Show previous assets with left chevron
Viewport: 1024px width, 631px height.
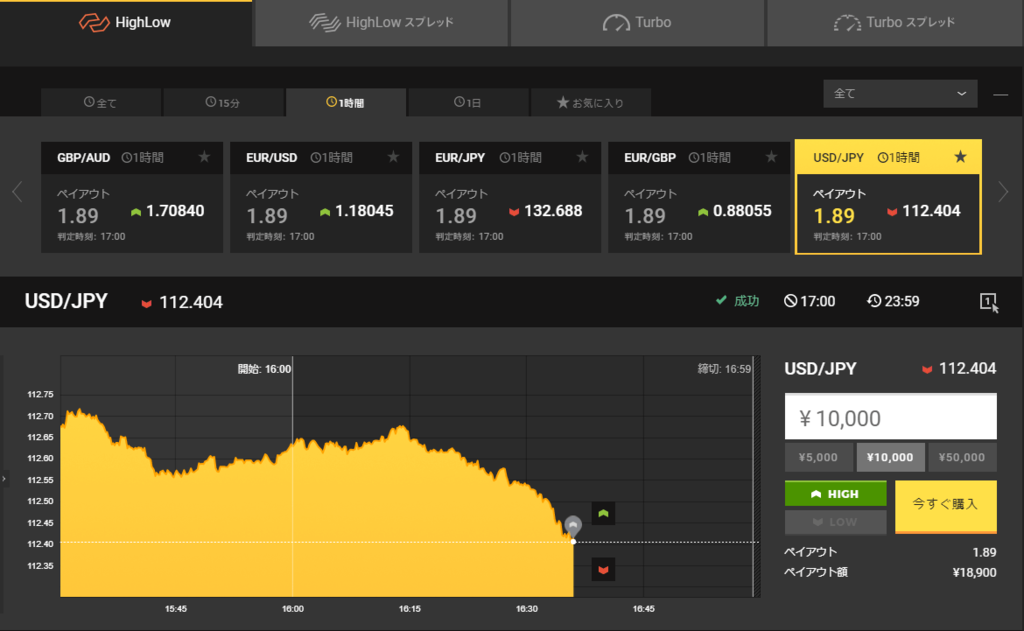18,191
